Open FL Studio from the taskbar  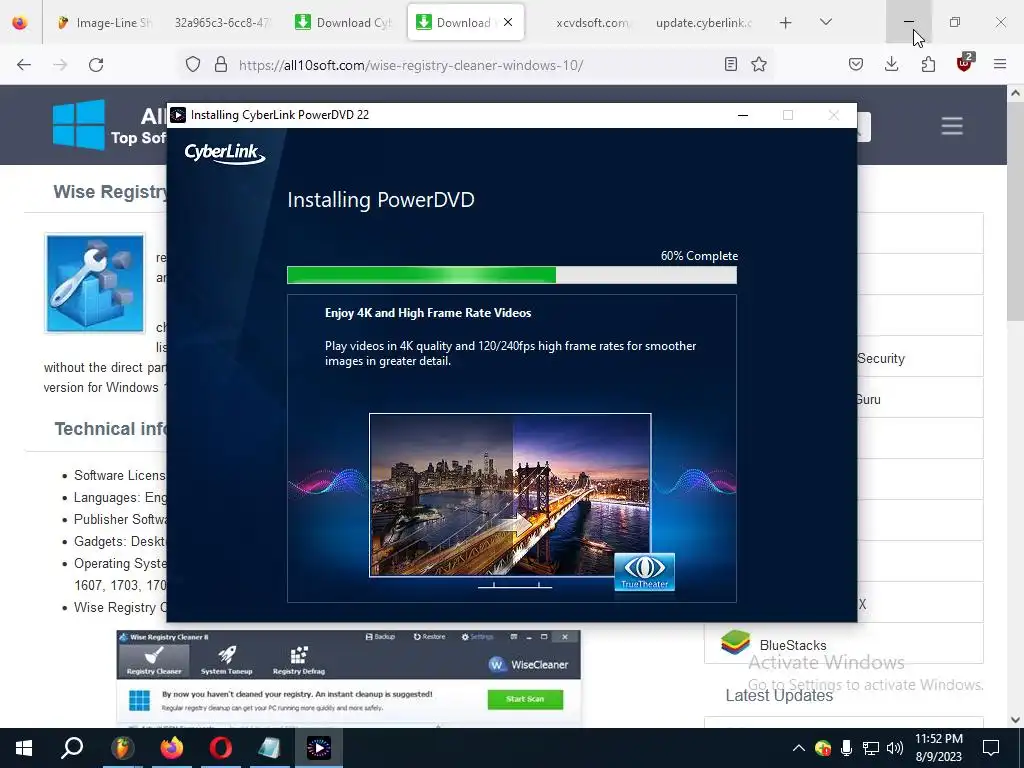[x=122, y=748]
